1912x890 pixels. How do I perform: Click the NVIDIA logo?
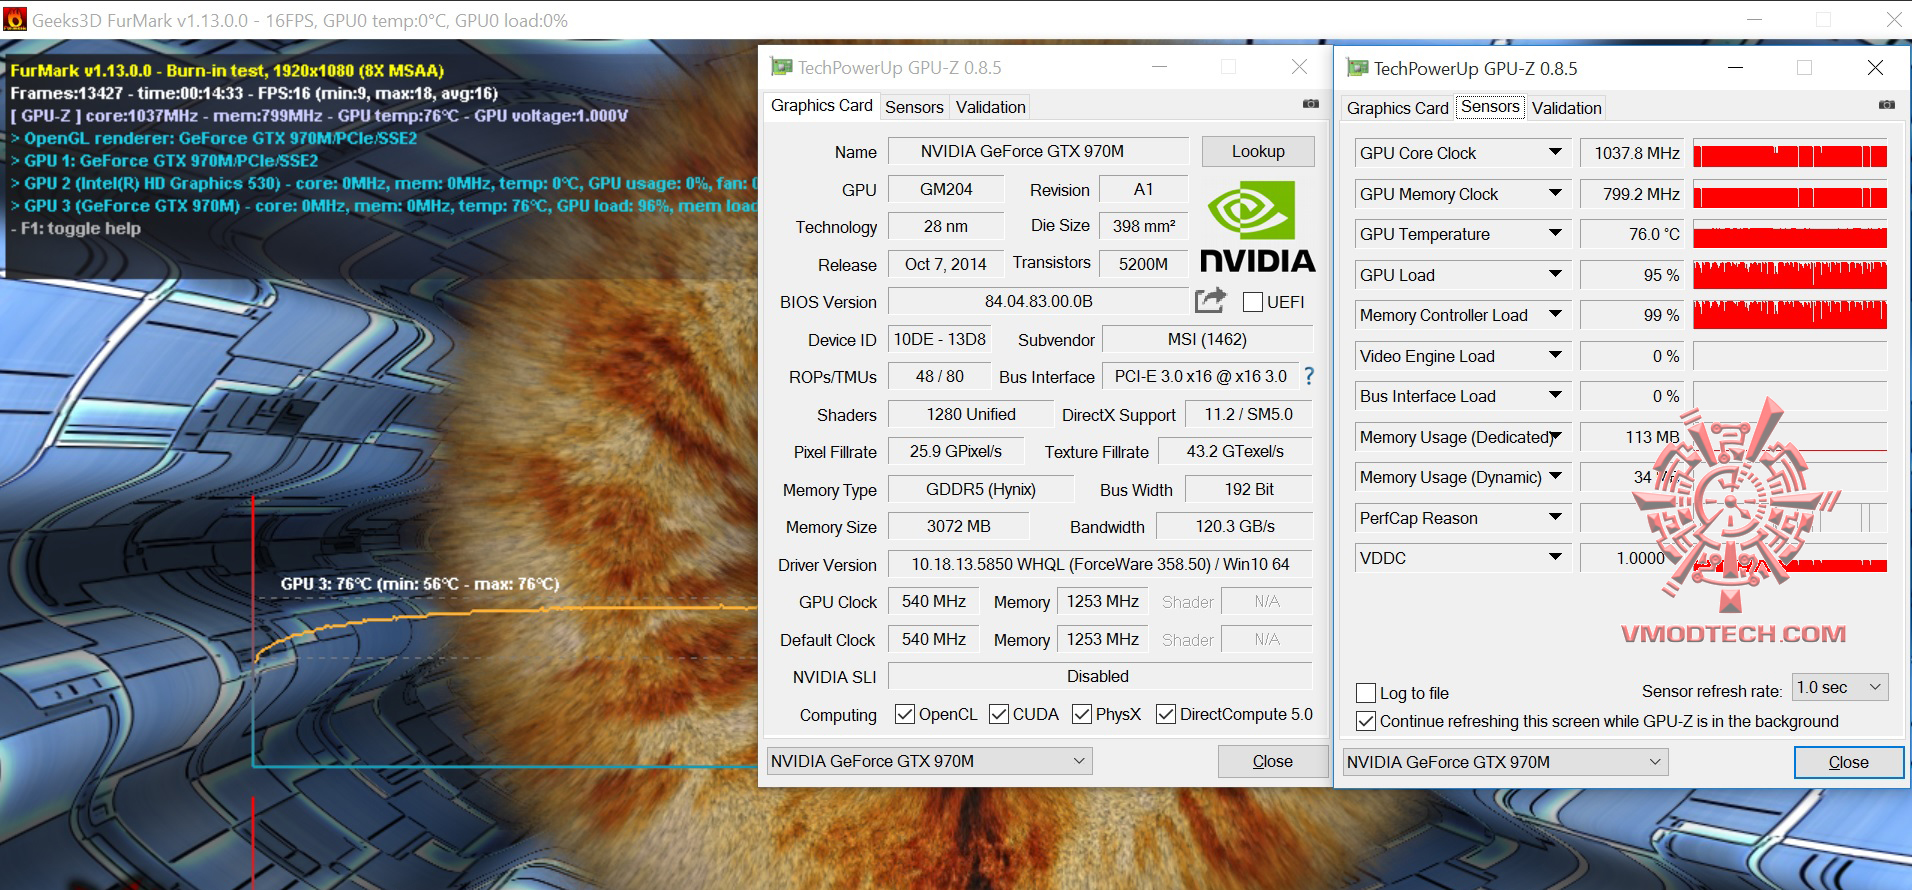pyautogui.click(x=1257, y=227)
